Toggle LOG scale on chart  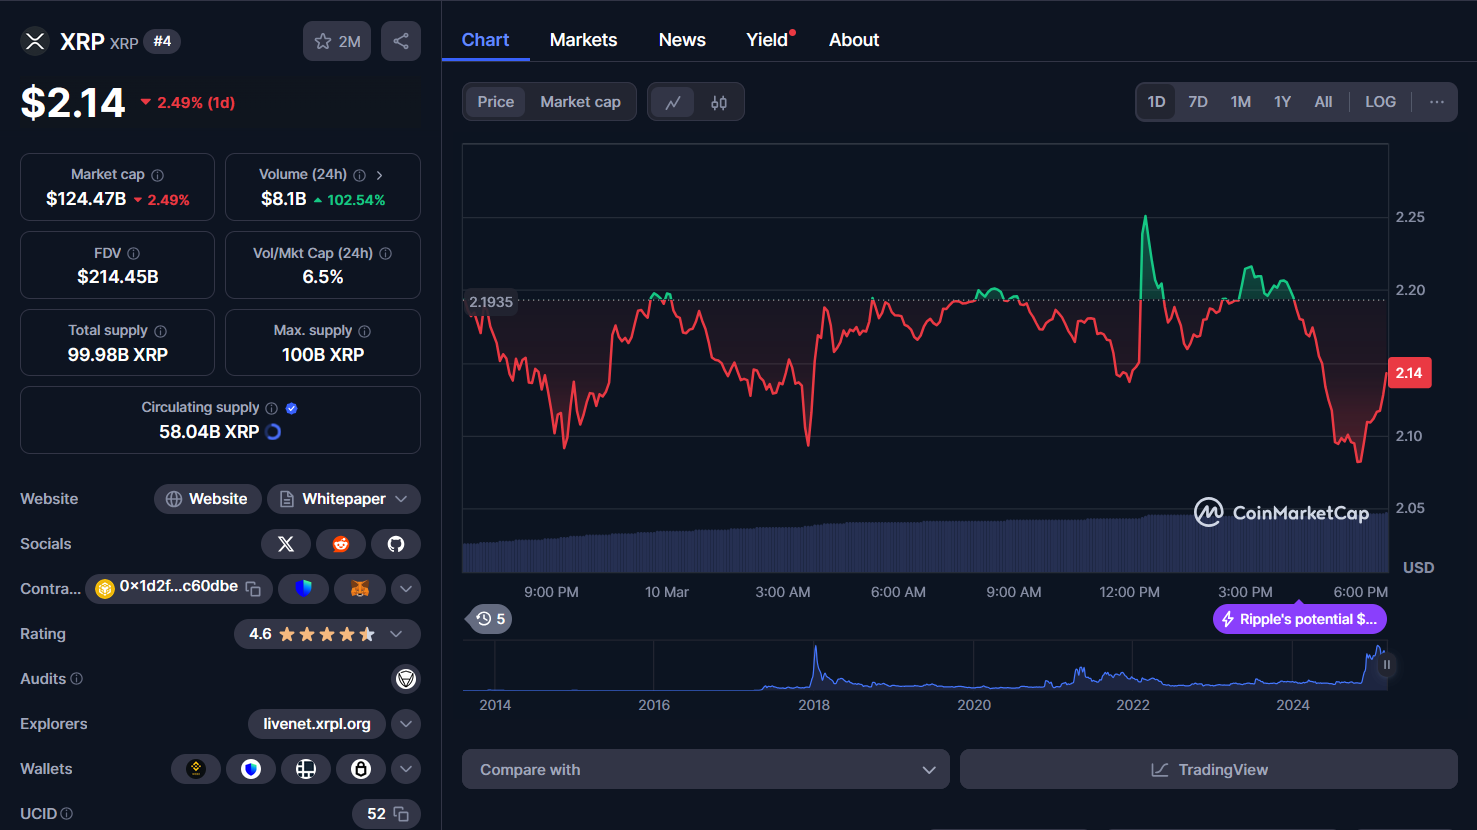(1380, 102)
